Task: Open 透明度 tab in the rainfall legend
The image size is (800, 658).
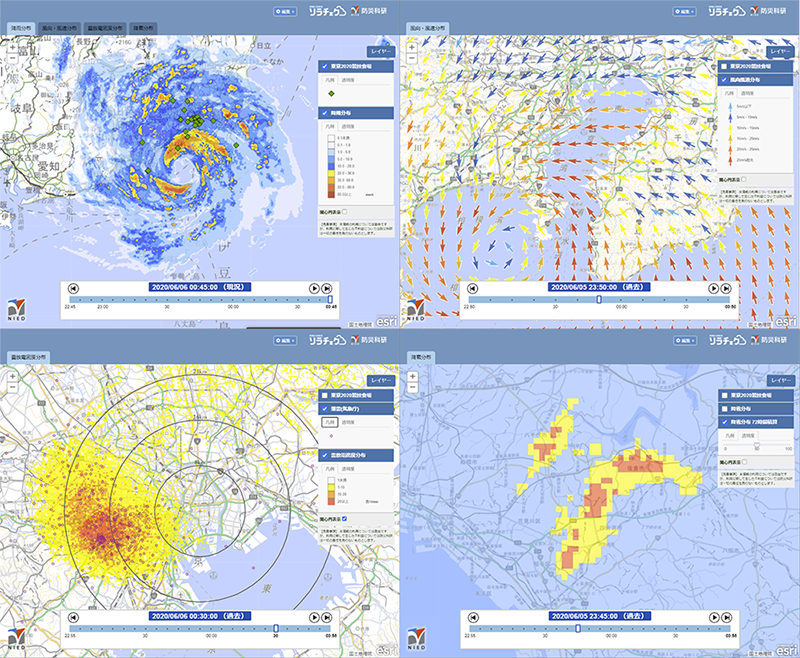Action: [347, 128]
